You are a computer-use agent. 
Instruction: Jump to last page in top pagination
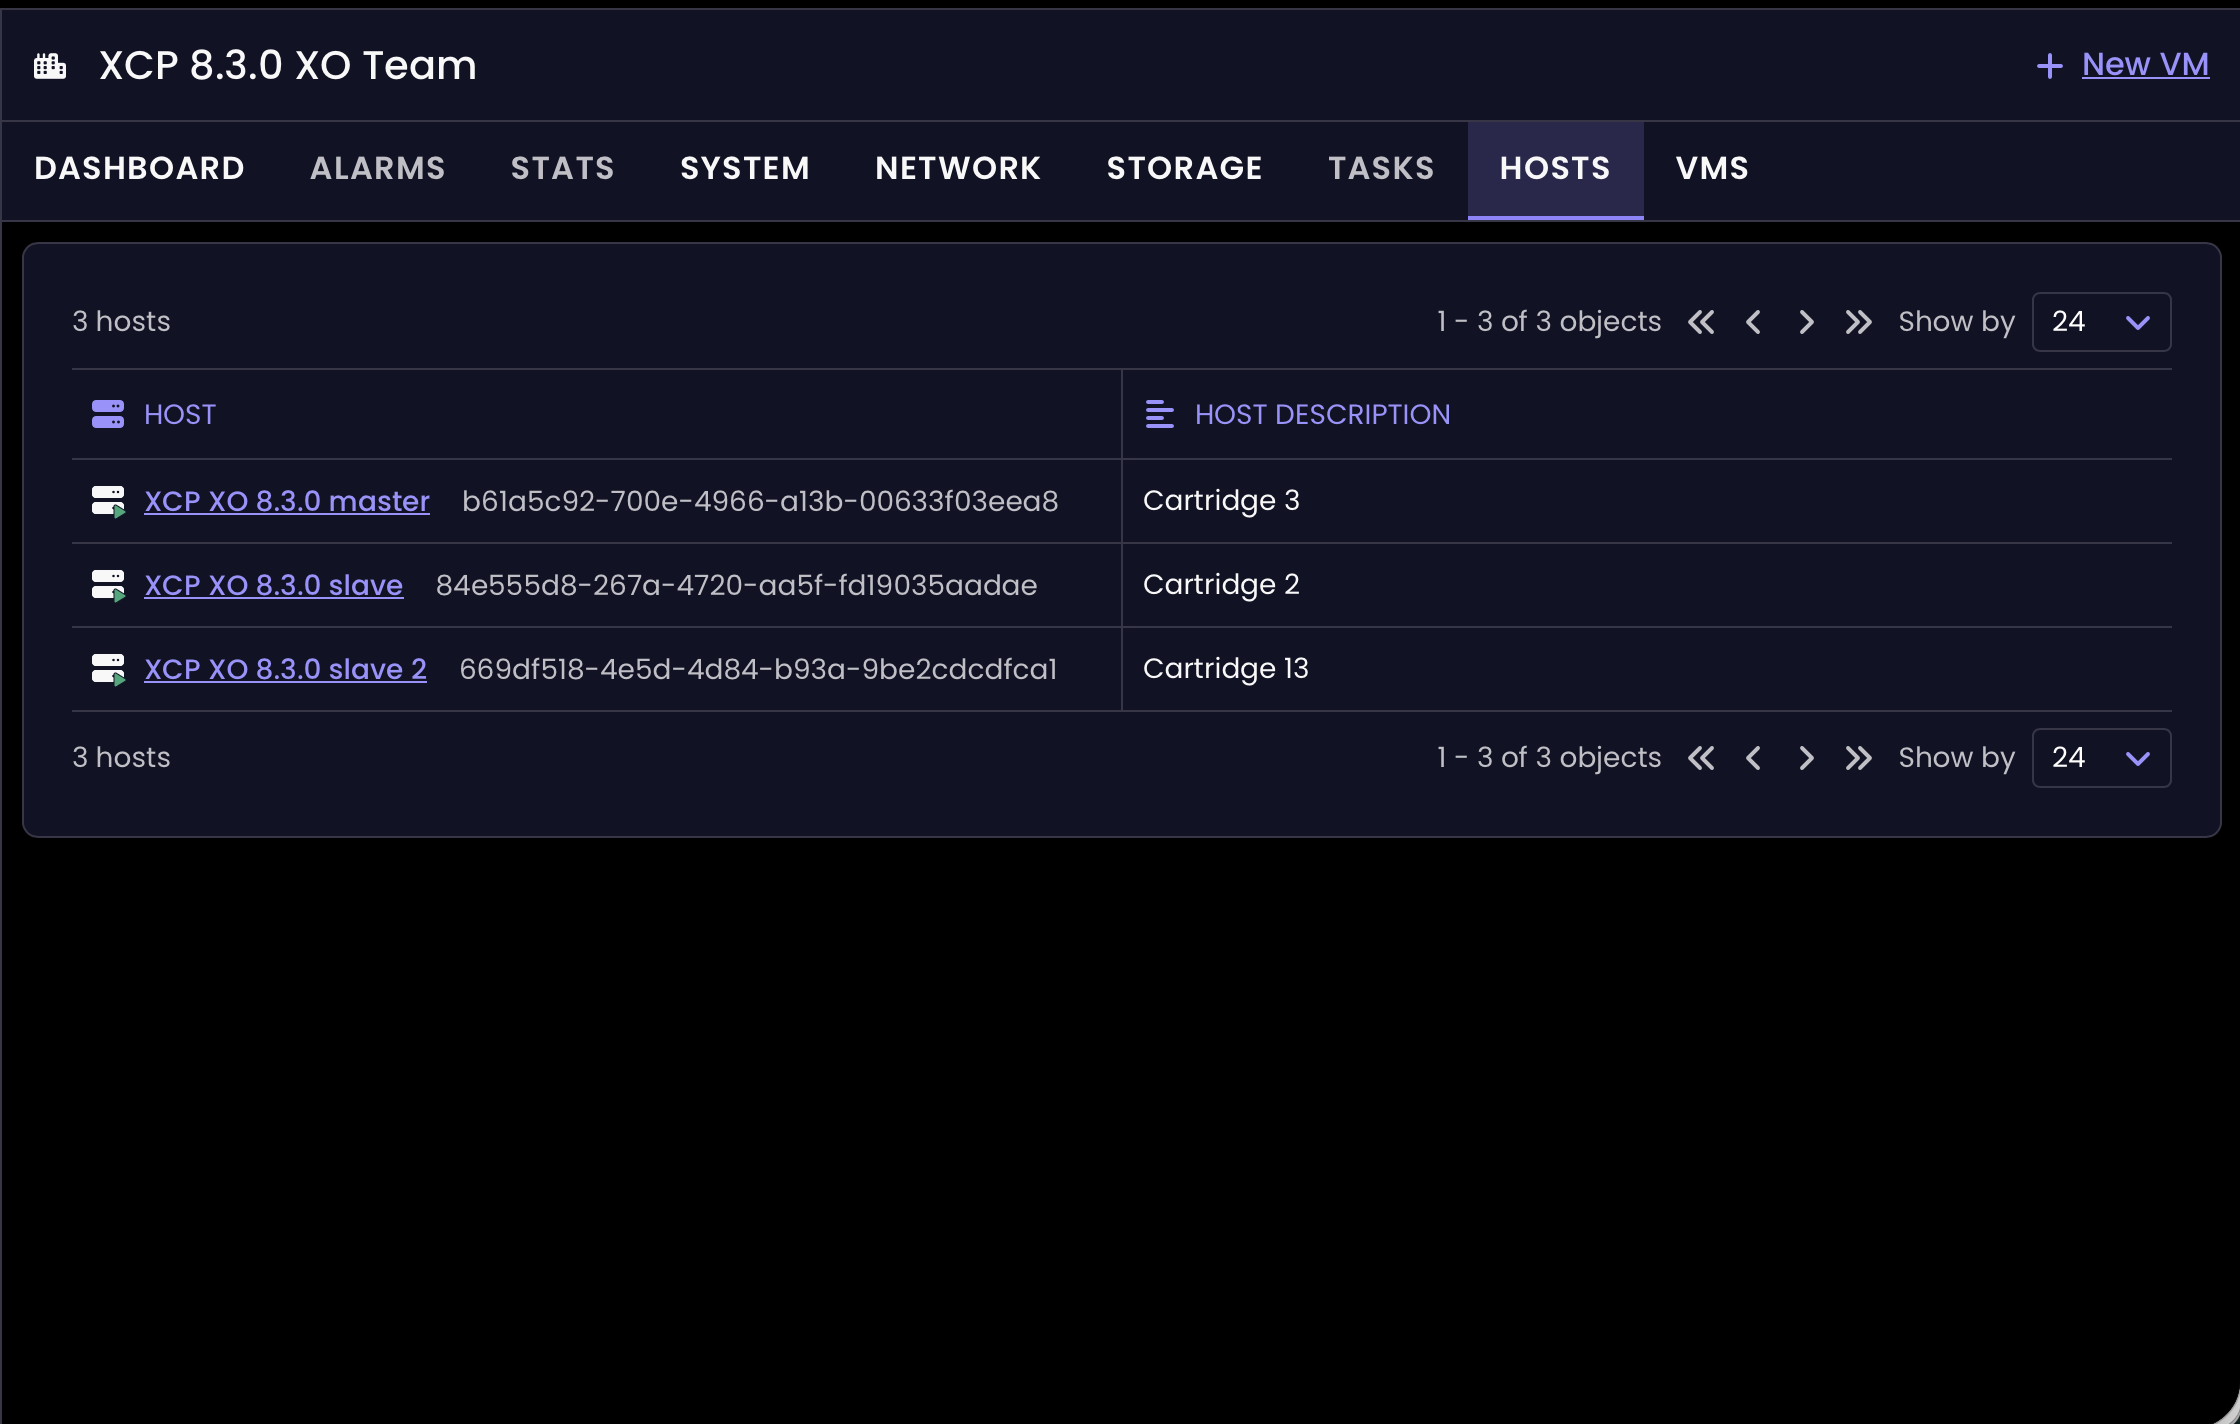point(1858,322)
